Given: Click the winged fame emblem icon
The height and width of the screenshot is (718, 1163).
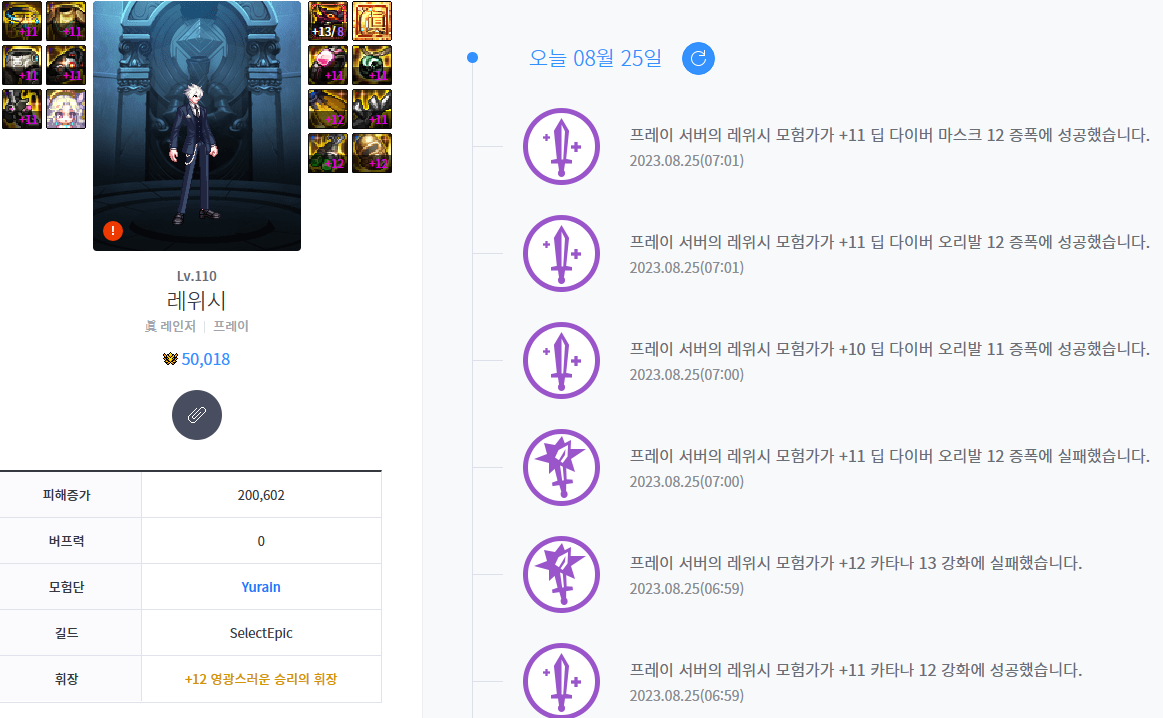Looking at the screenshot, I should tap(171, 359).
